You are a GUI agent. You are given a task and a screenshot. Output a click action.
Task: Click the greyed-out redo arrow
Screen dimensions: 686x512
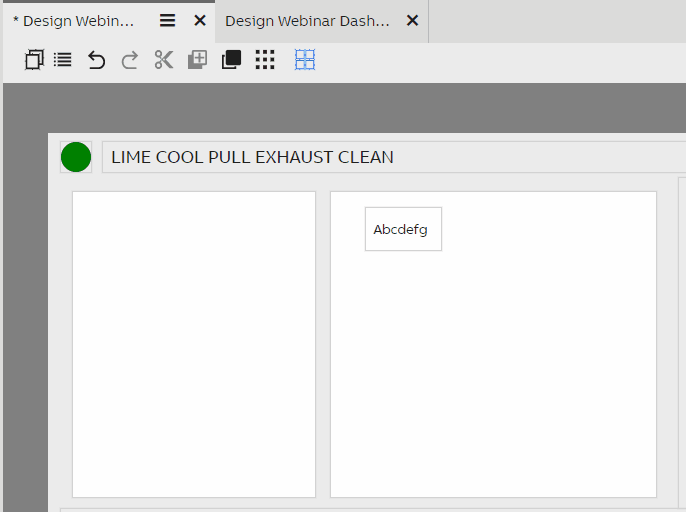point(130,60)
